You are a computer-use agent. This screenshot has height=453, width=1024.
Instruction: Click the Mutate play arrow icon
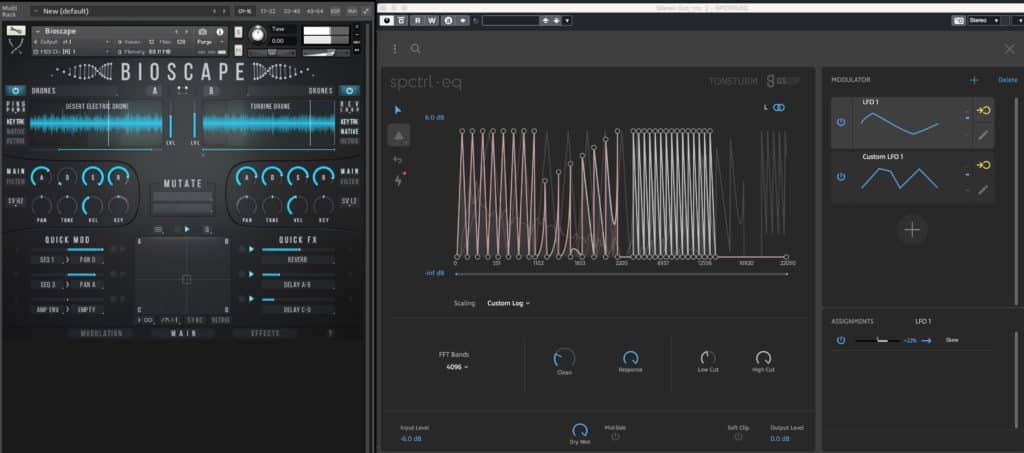[x=187, y=229]
